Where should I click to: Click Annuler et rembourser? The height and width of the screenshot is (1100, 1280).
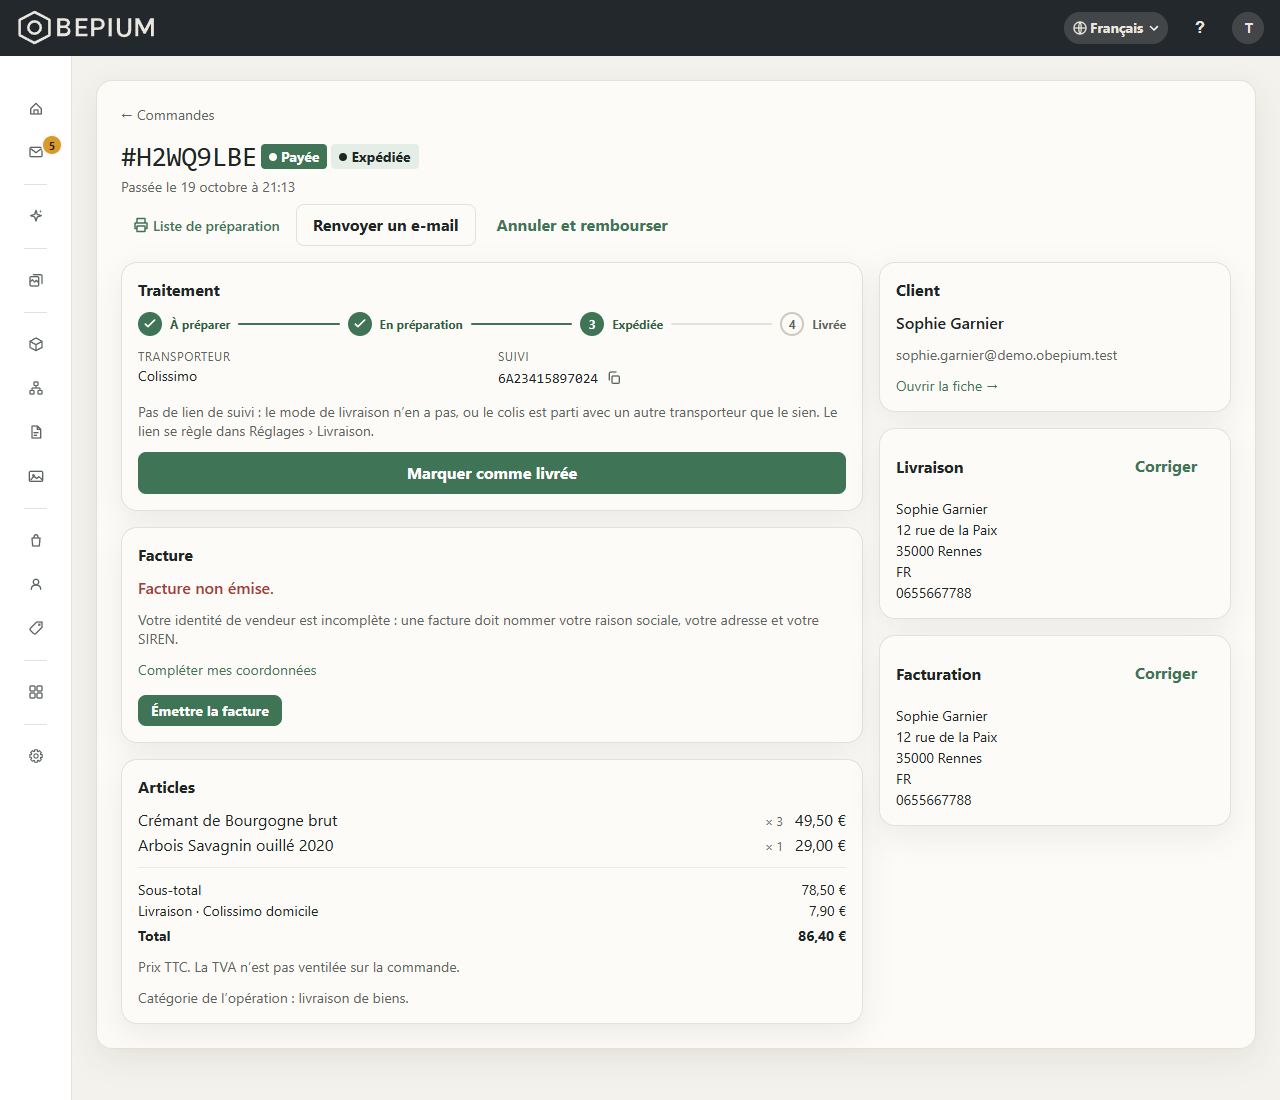coord(582,226)
